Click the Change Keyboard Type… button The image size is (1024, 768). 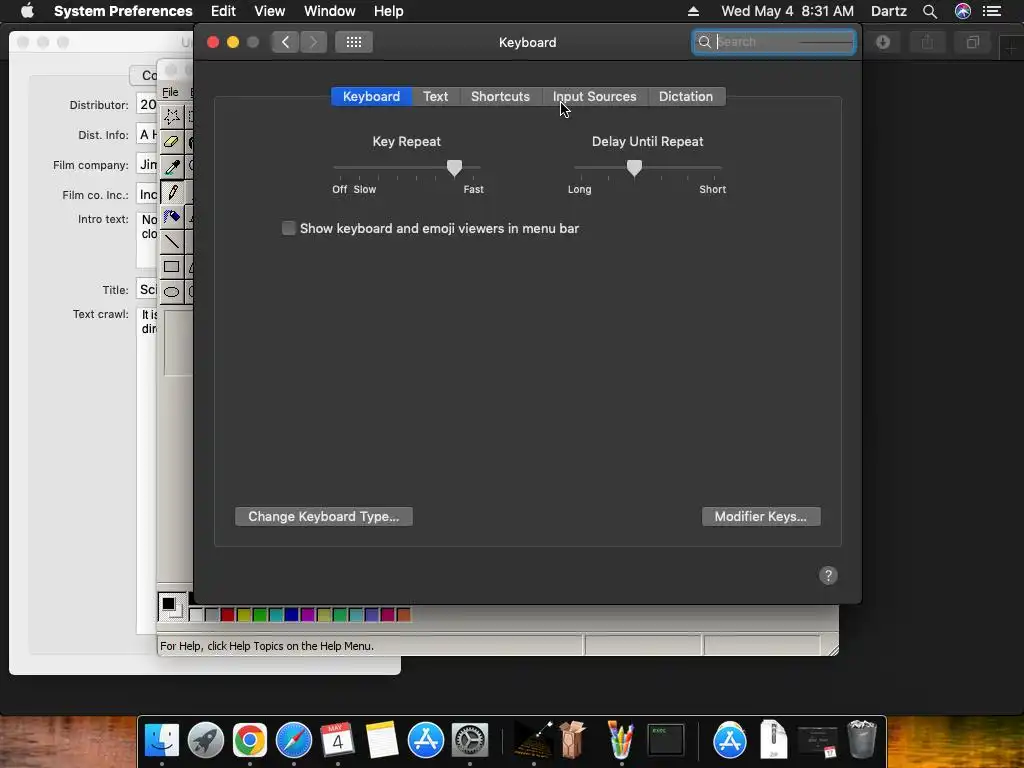324,517
